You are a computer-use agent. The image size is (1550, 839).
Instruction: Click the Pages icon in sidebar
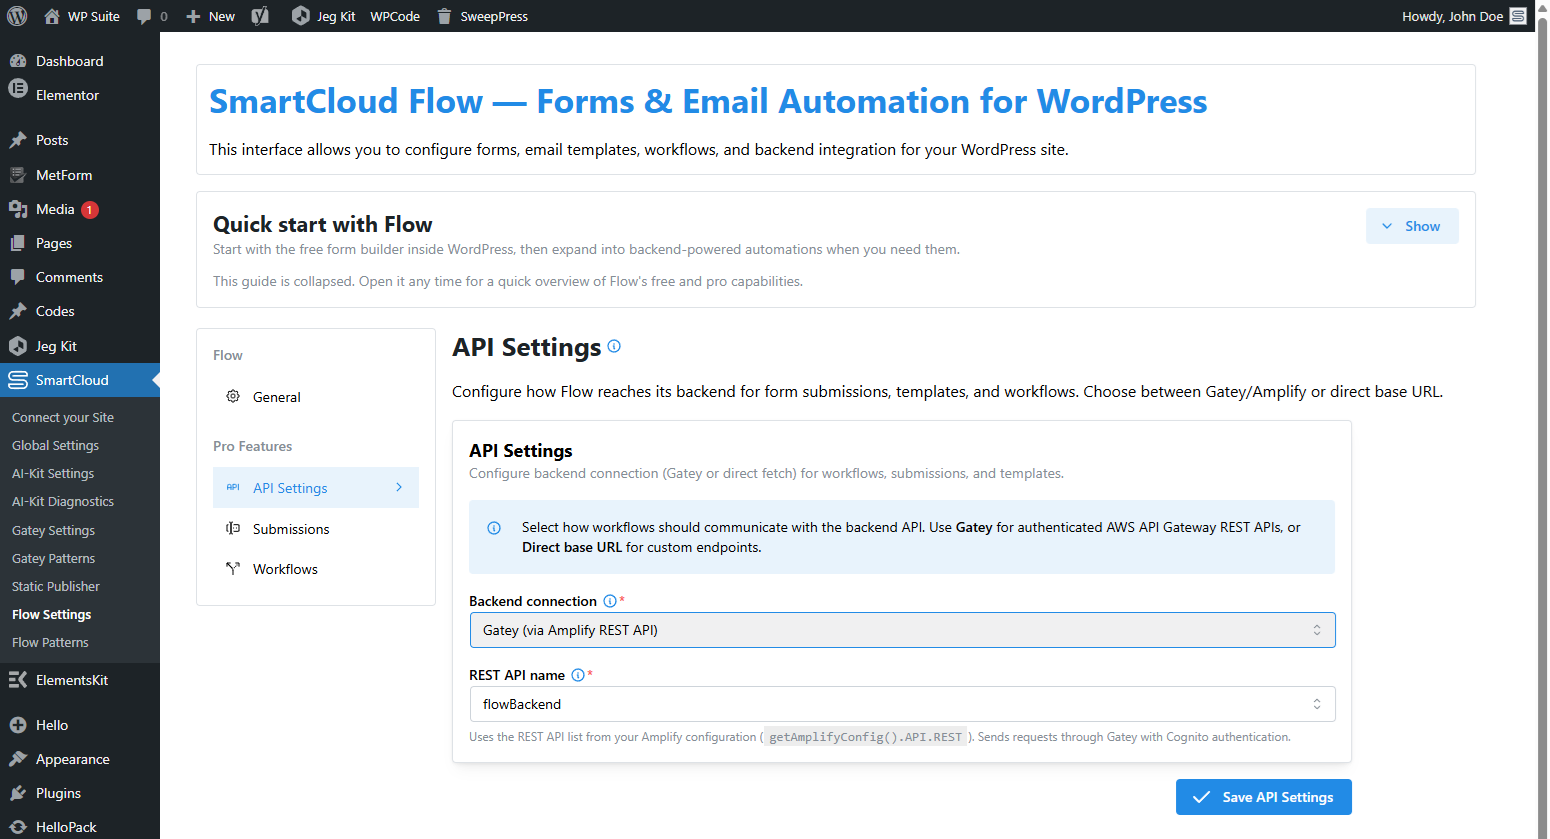point(18,243)
